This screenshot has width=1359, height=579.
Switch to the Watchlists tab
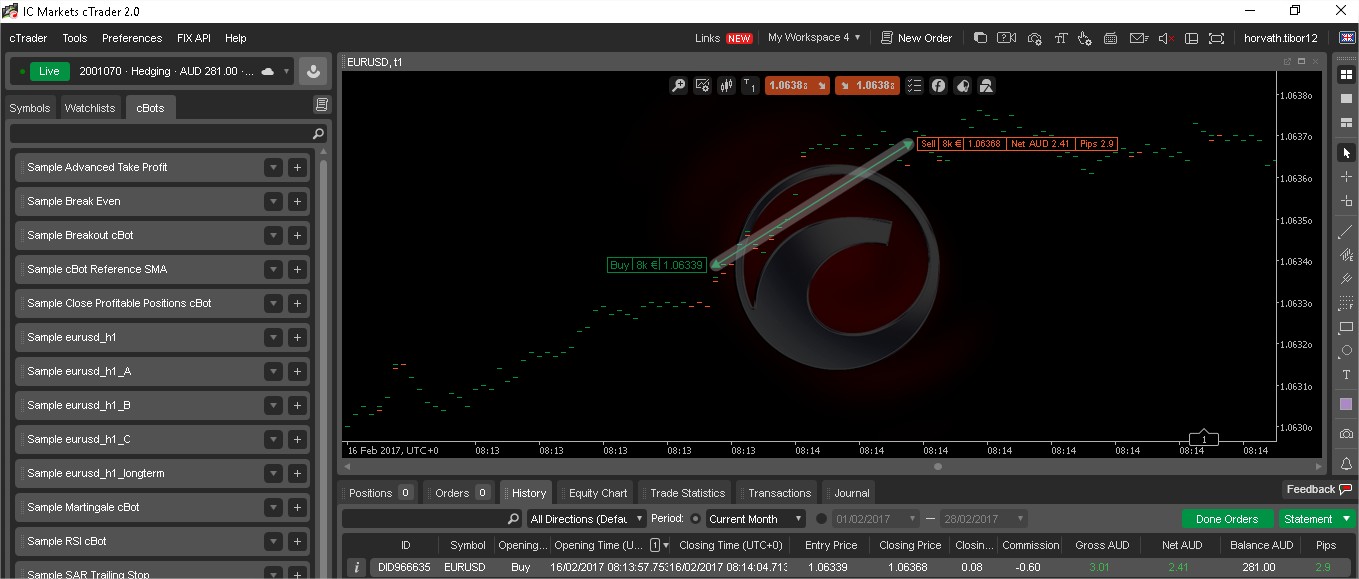click(90, 108)
